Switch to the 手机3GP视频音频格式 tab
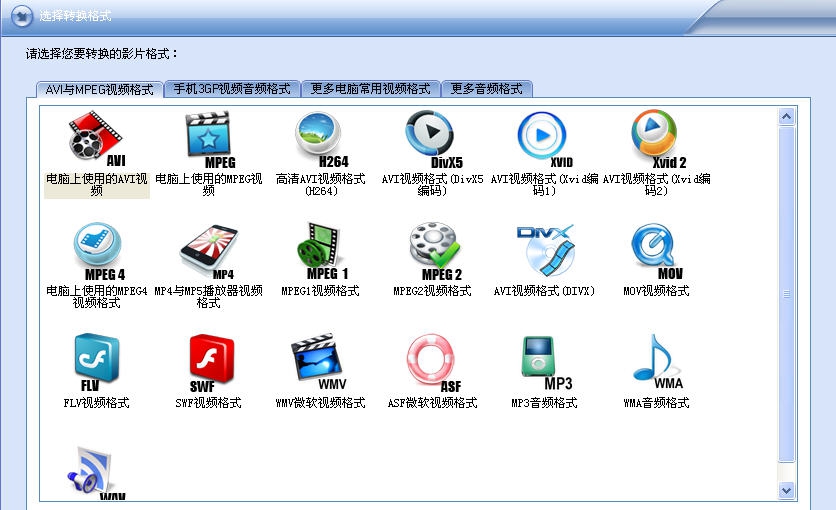The width and height of the screenshot is (836, 510). point(232,88)
